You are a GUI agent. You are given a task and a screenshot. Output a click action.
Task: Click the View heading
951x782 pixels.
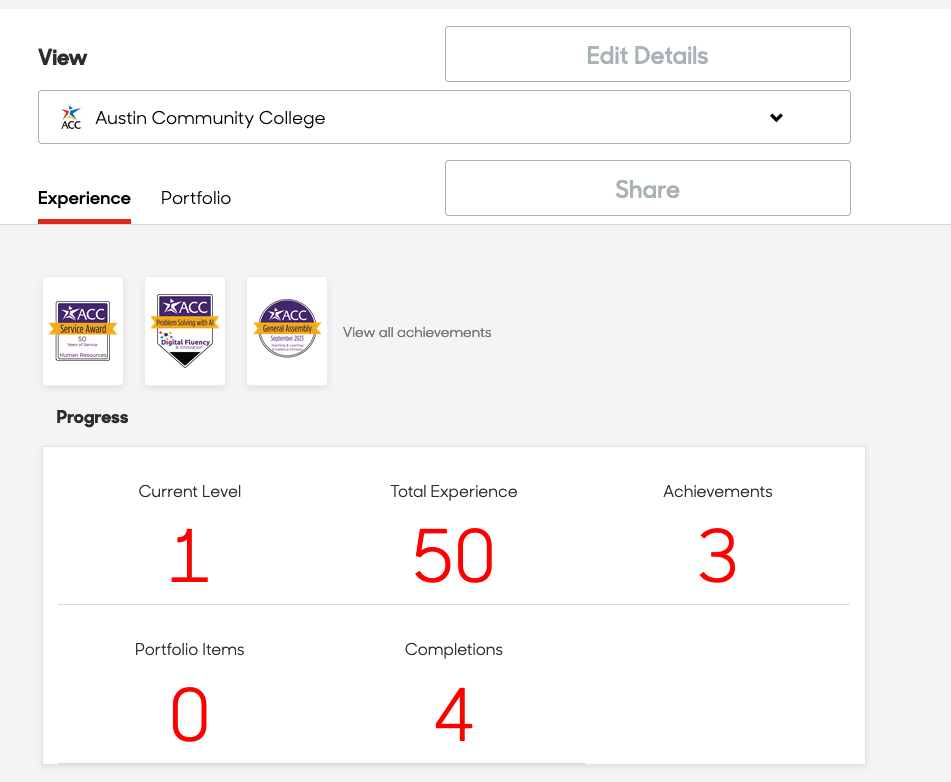click(x=62, y=58)
